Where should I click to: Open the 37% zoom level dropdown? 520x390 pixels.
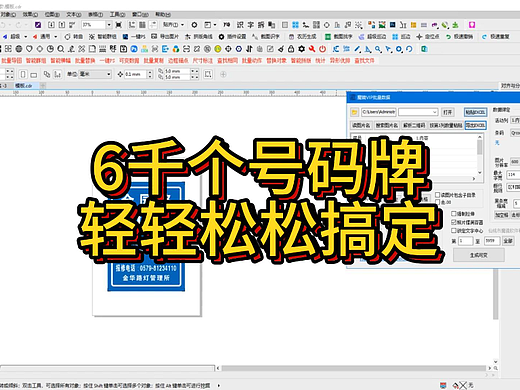pyautogui.click(x=109, y=25)
